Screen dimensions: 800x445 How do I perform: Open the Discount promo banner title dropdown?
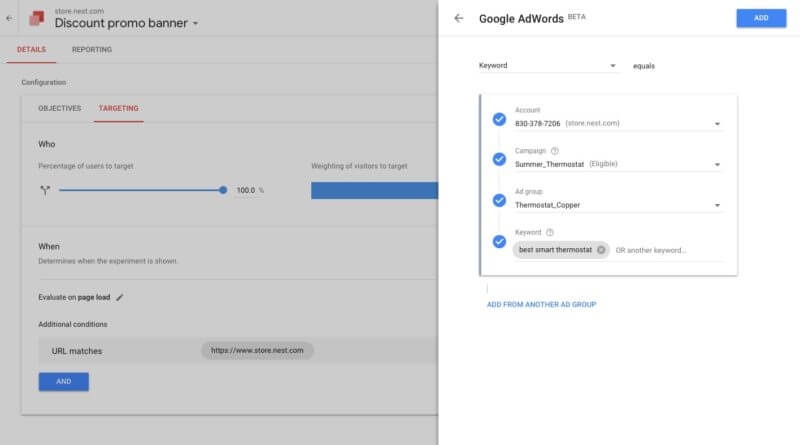pos(195,23)
